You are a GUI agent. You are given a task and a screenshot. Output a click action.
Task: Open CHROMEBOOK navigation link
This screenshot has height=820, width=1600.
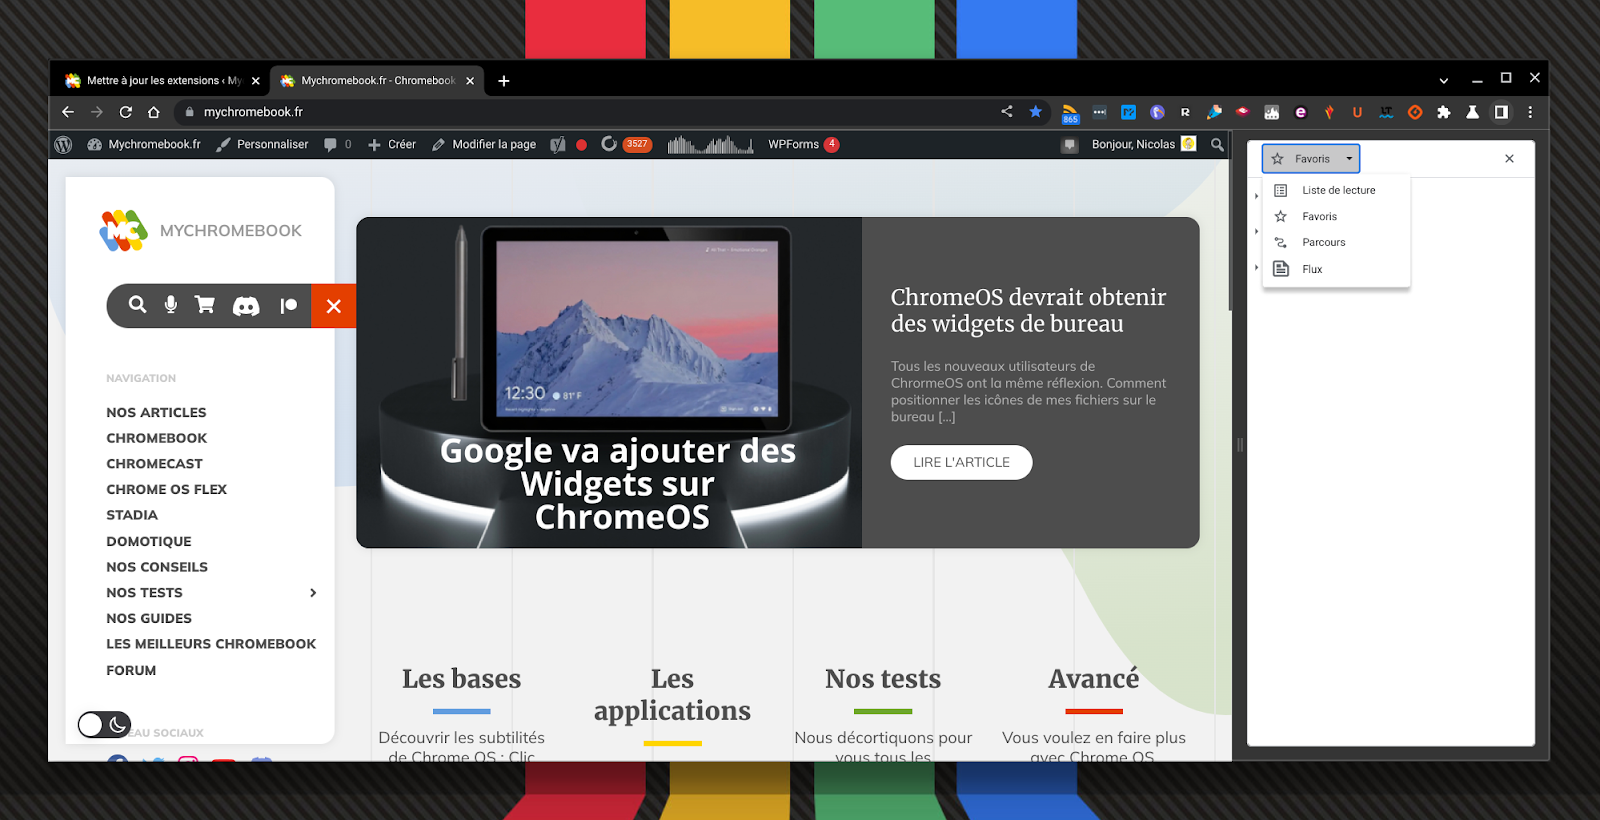click(x=157, y=438)
